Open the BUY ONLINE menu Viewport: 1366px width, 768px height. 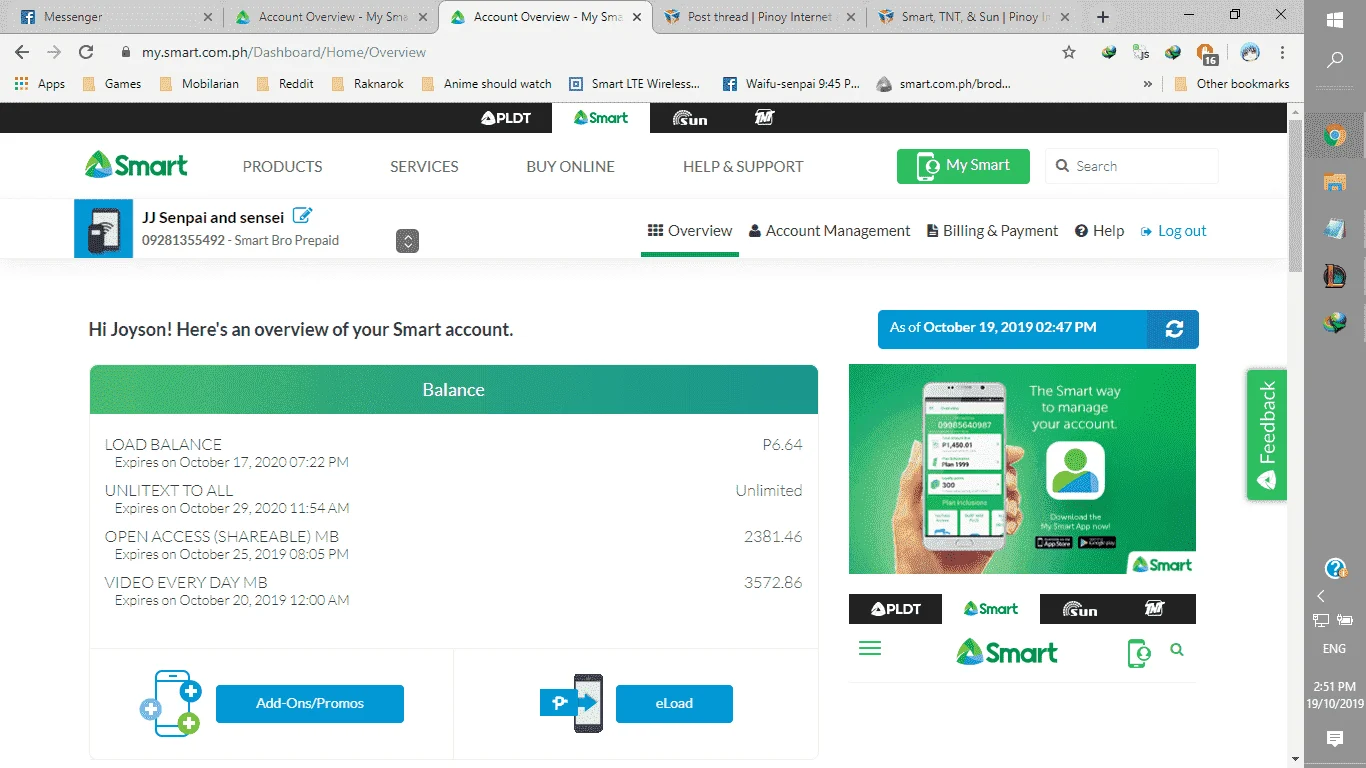[571, 166]
